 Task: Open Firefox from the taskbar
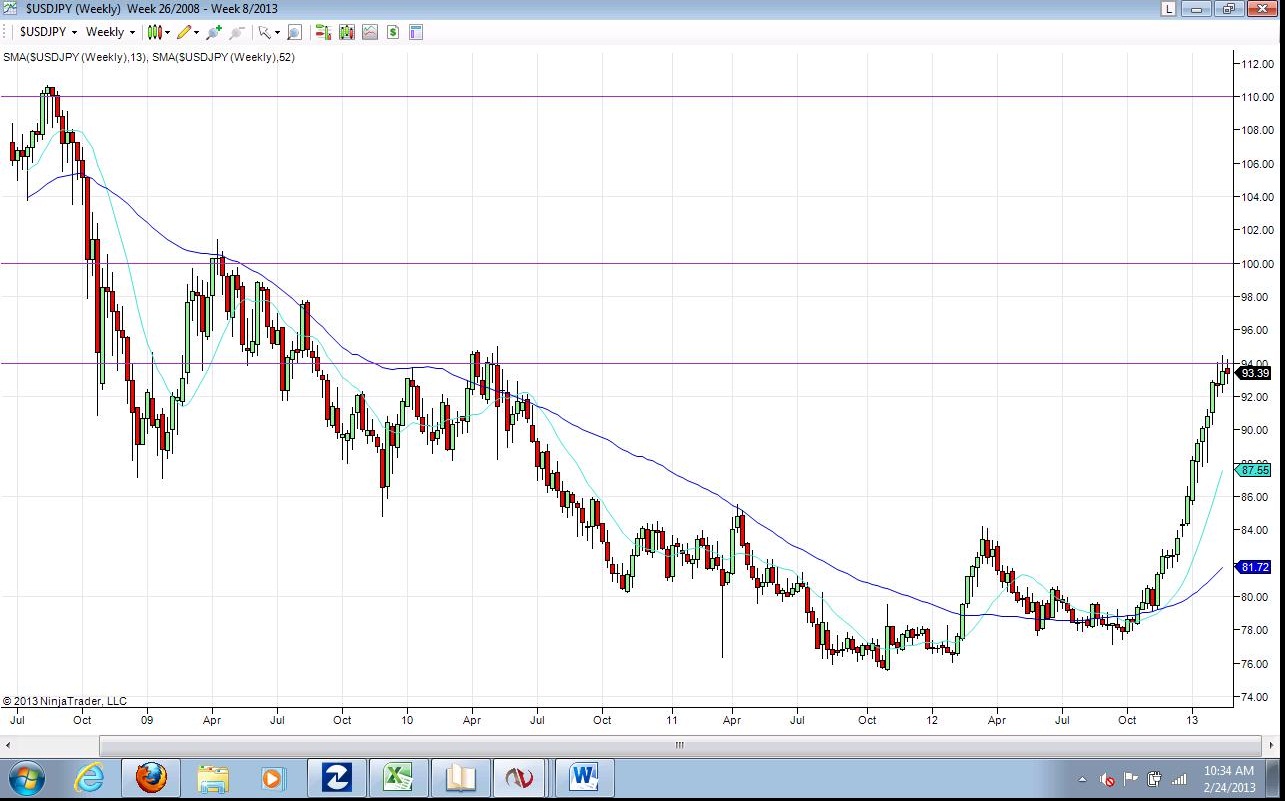point(151,778)
